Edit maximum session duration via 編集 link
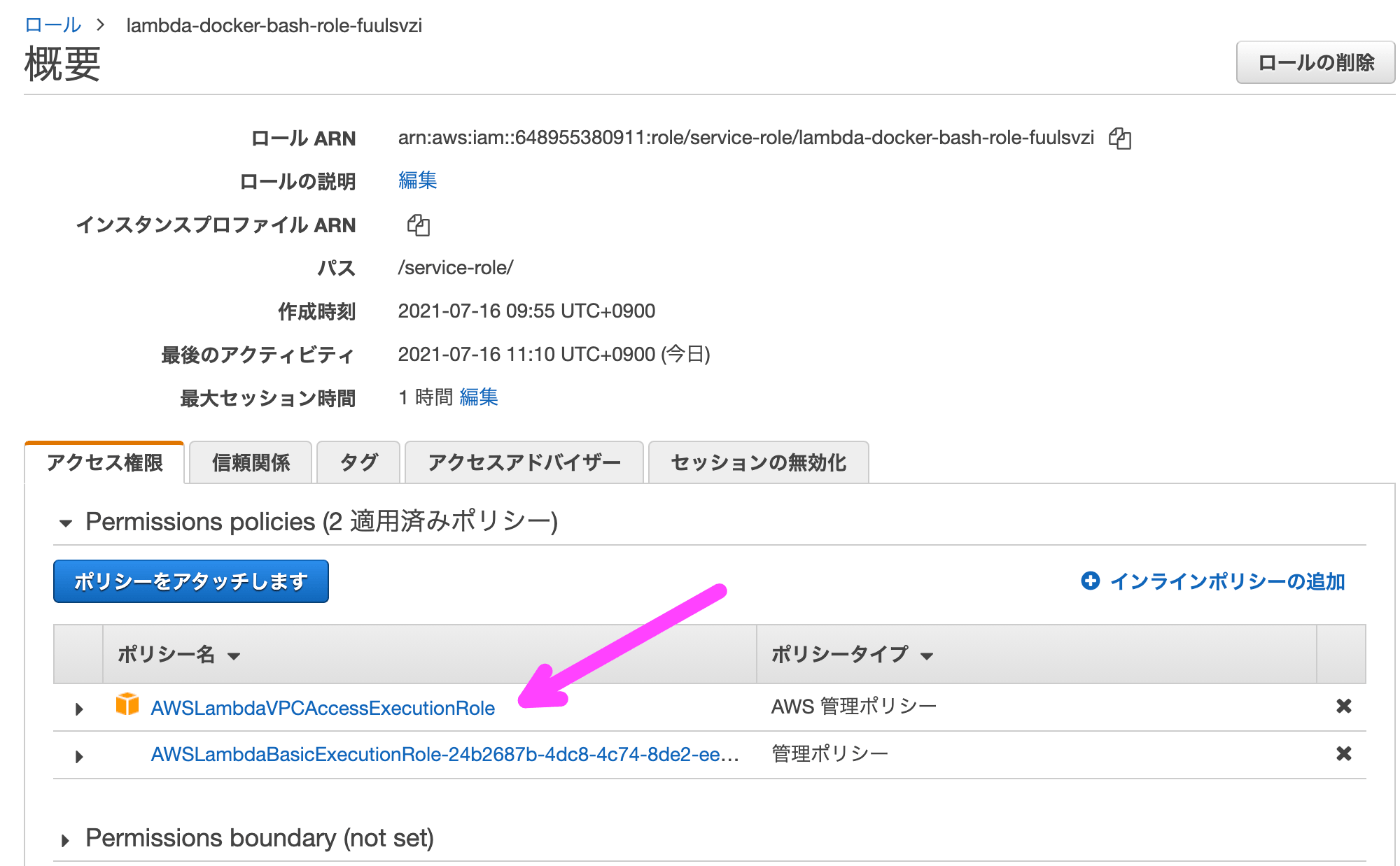Screen dimensions: 1400x866 tap(478, 397)
